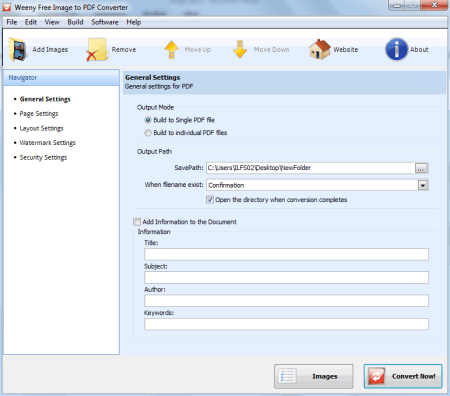Click the Navigator panel header

[61, 78]
